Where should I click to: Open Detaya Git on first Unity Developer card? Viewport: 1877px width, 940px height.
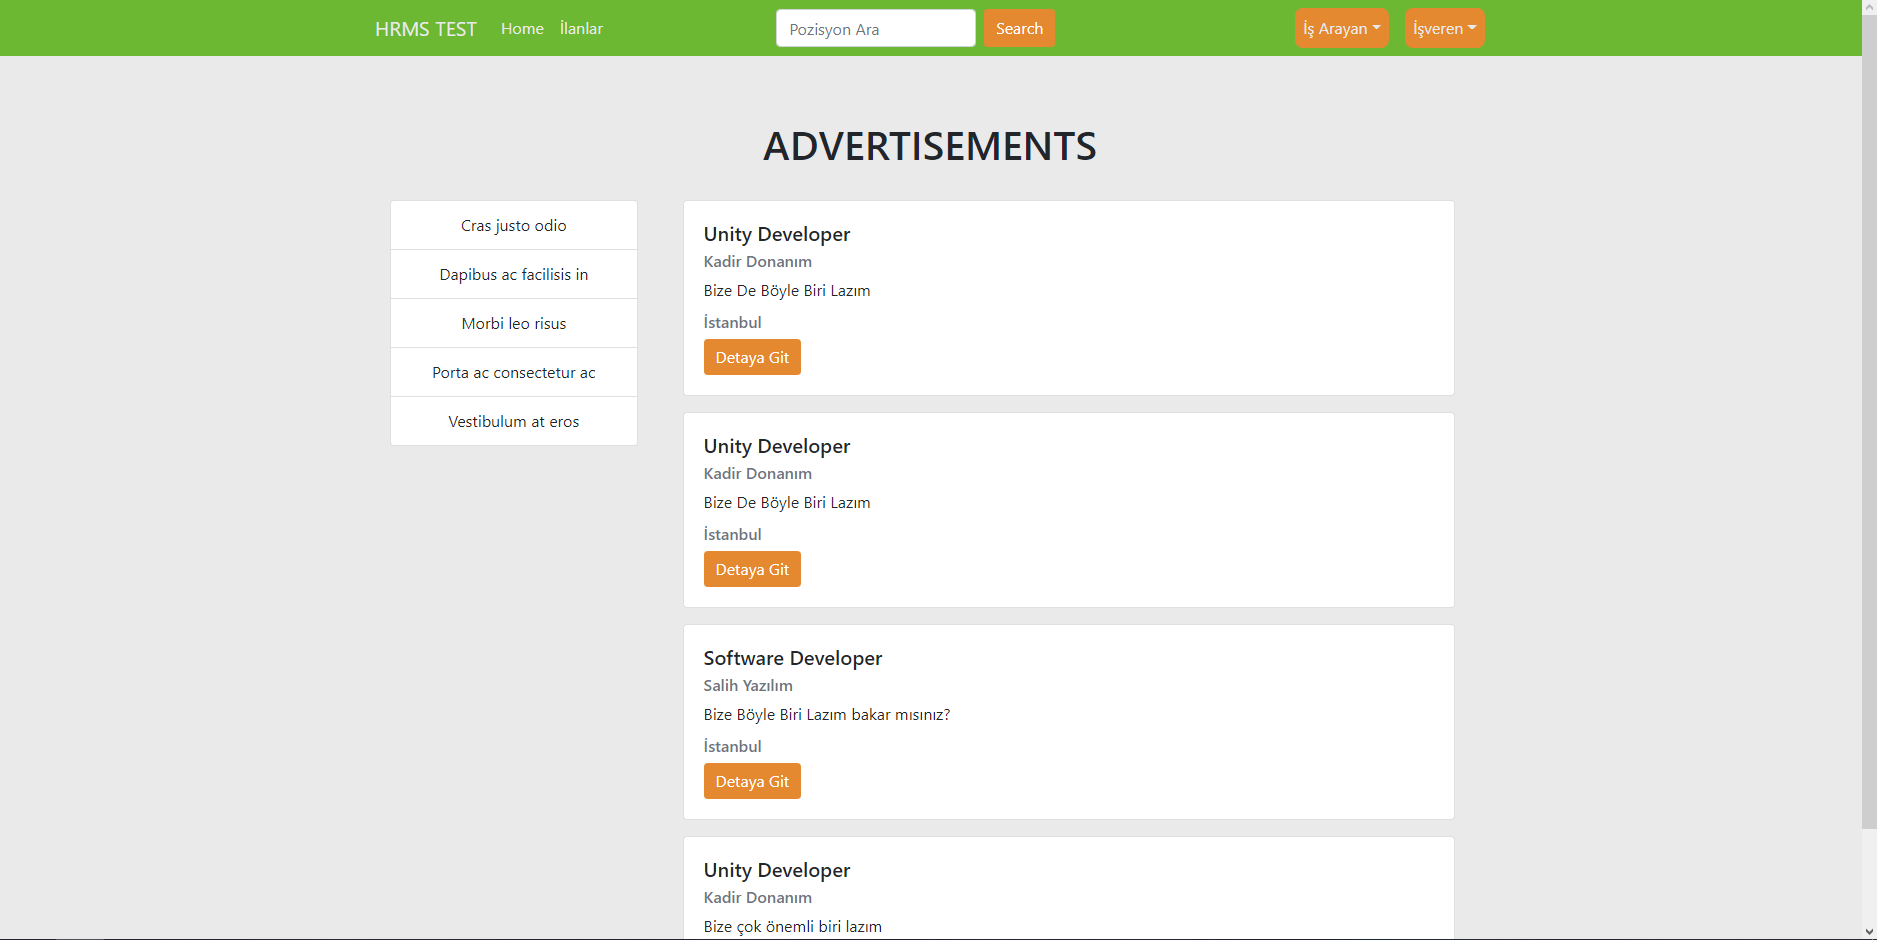(752, 358)
